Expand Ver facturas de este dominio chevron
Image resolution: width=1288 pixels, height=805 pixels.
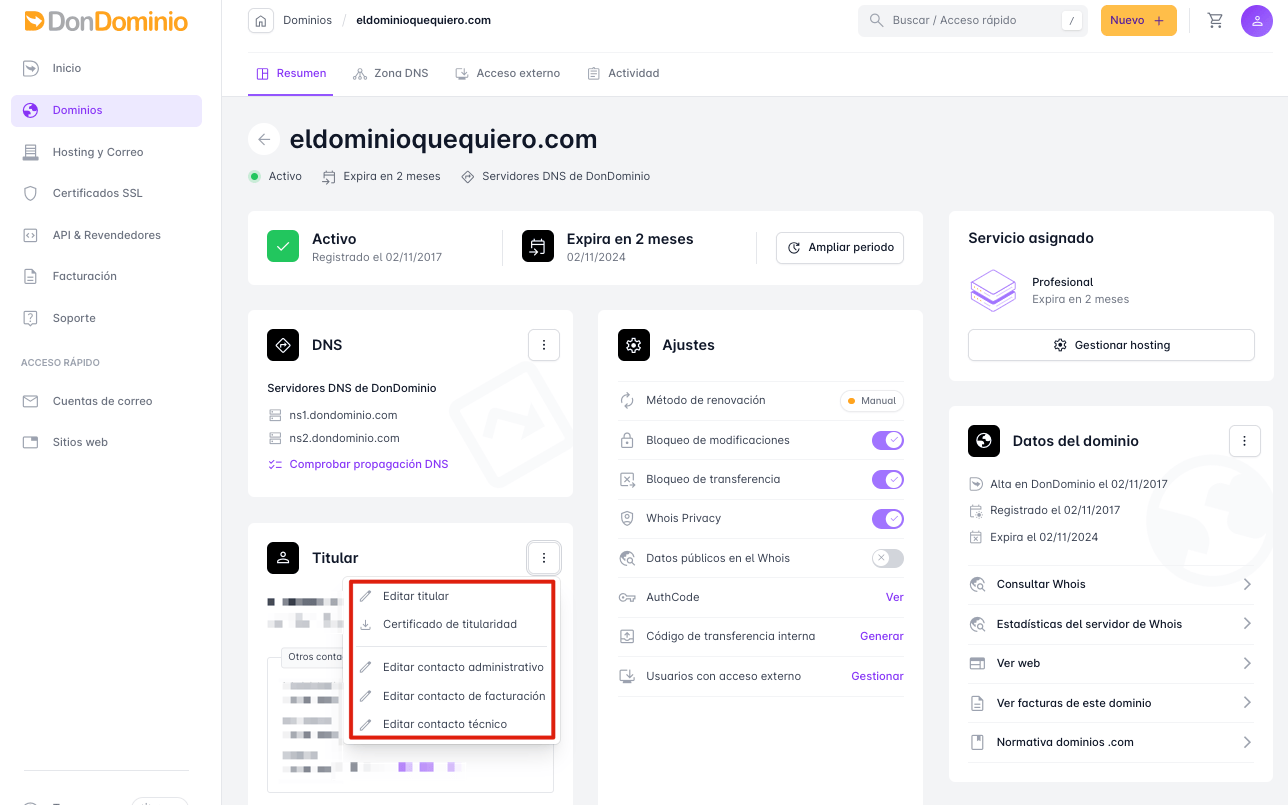(1247, 703)
